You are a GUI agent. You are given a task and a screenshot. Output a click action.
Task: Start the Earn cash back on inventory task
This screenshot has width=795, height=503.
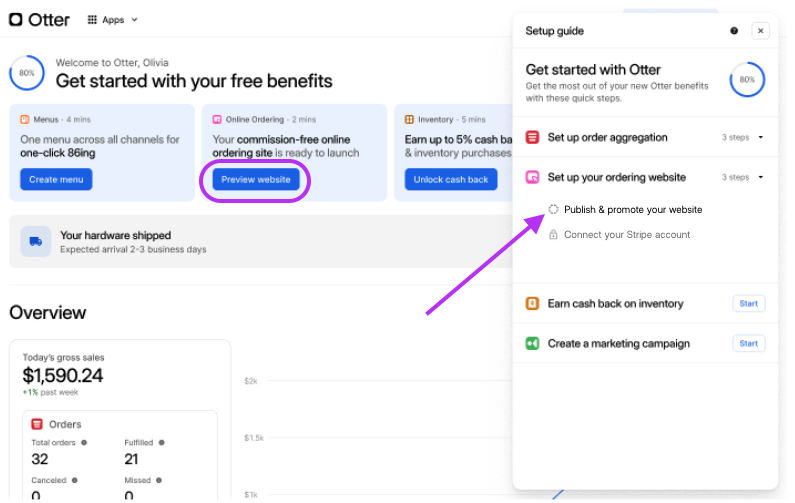pyautogui.click(x=748, y=303)
